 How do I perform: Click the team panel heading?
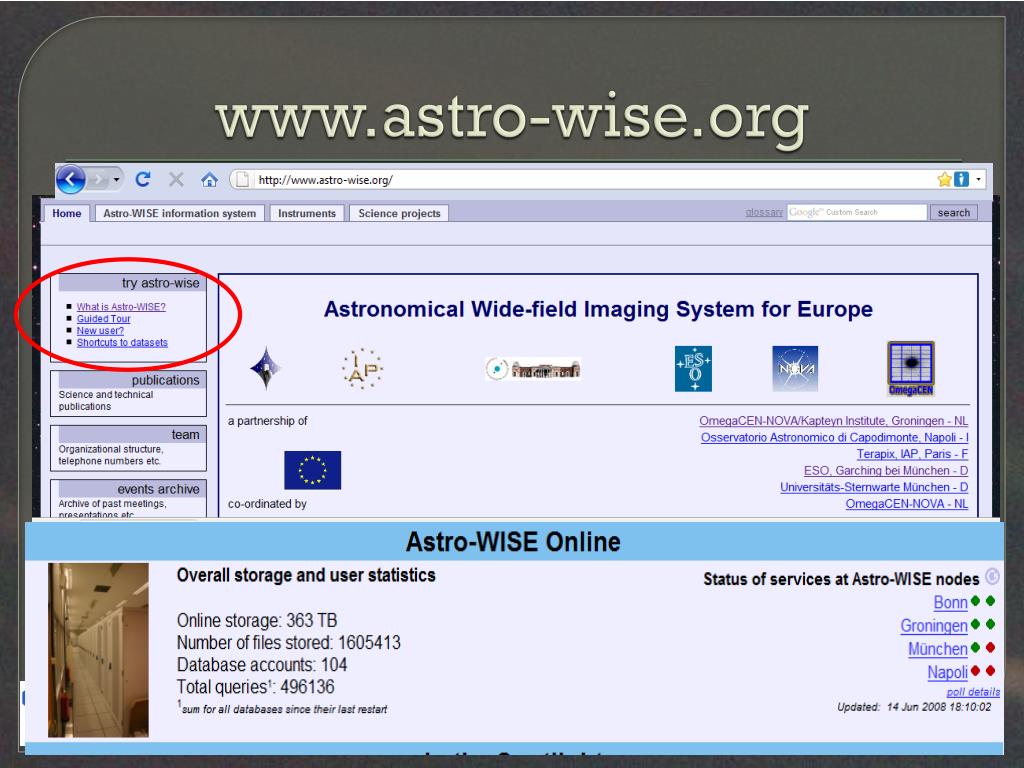click(131, 434)
